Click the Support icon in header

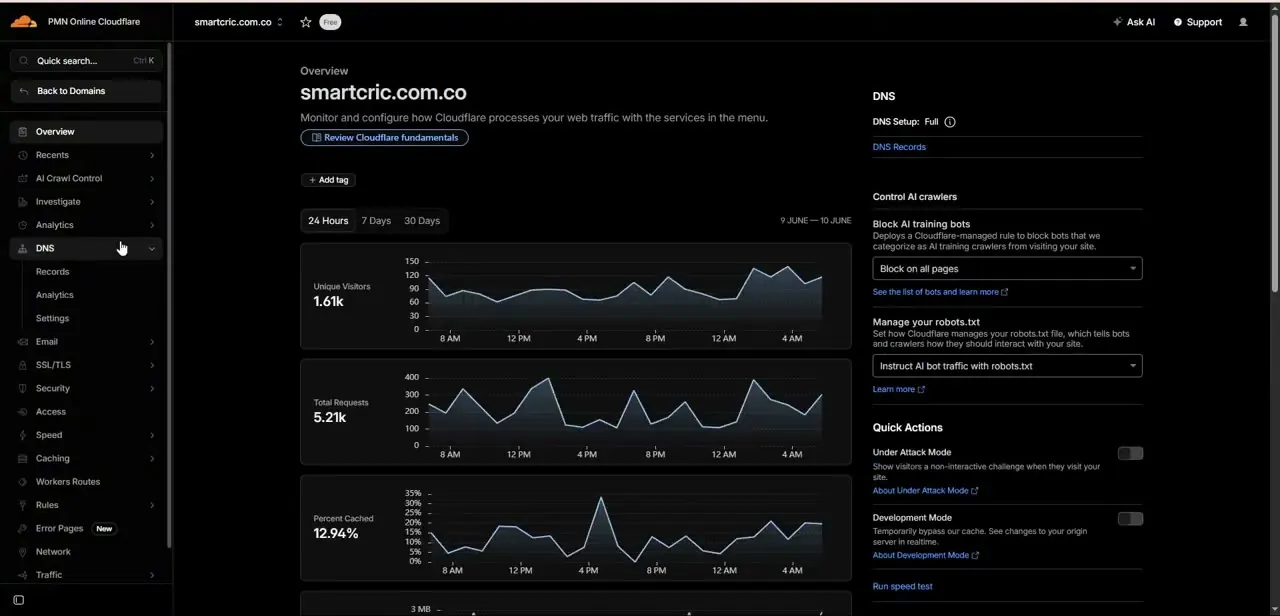coord(1178,22)
